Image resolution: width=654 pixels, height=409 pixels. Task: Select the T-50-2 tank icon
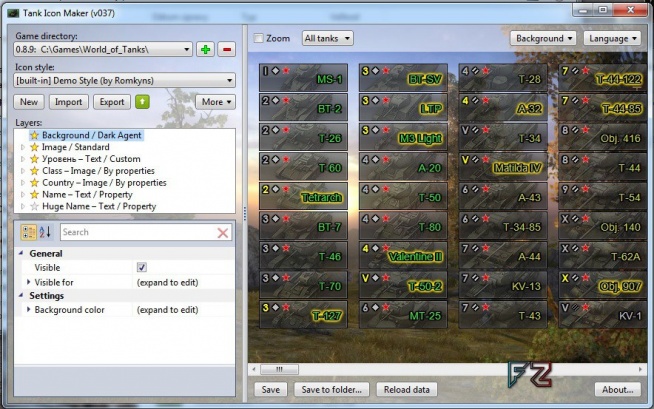403,285
